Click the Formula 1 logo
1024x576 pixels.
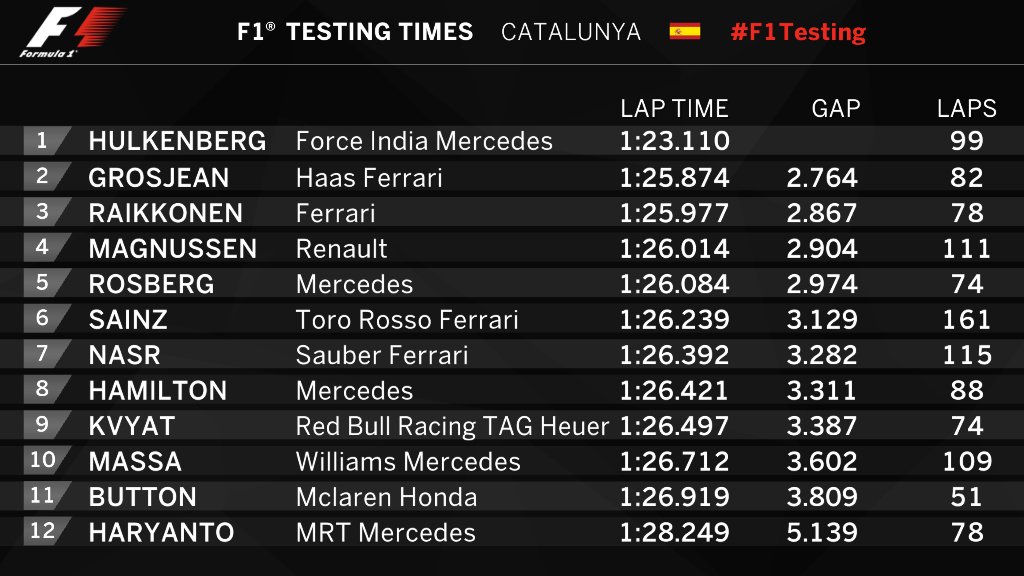[72, 32]
